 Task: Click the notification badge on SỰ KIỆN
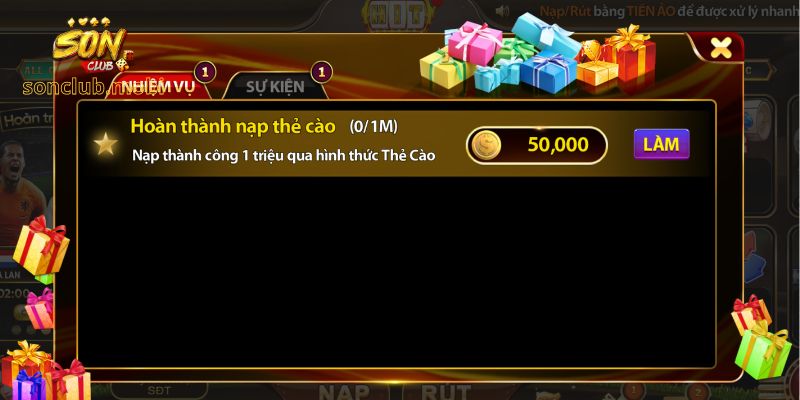point(321,72)
